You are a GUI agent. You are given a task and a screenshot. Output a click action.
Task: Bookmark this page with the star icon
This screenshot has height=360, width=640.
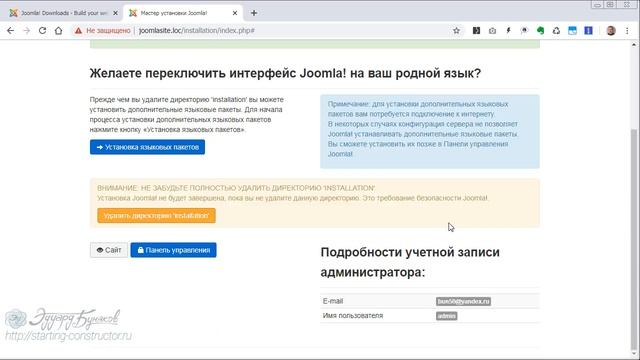pyautogui.click(x=456, y=31)
